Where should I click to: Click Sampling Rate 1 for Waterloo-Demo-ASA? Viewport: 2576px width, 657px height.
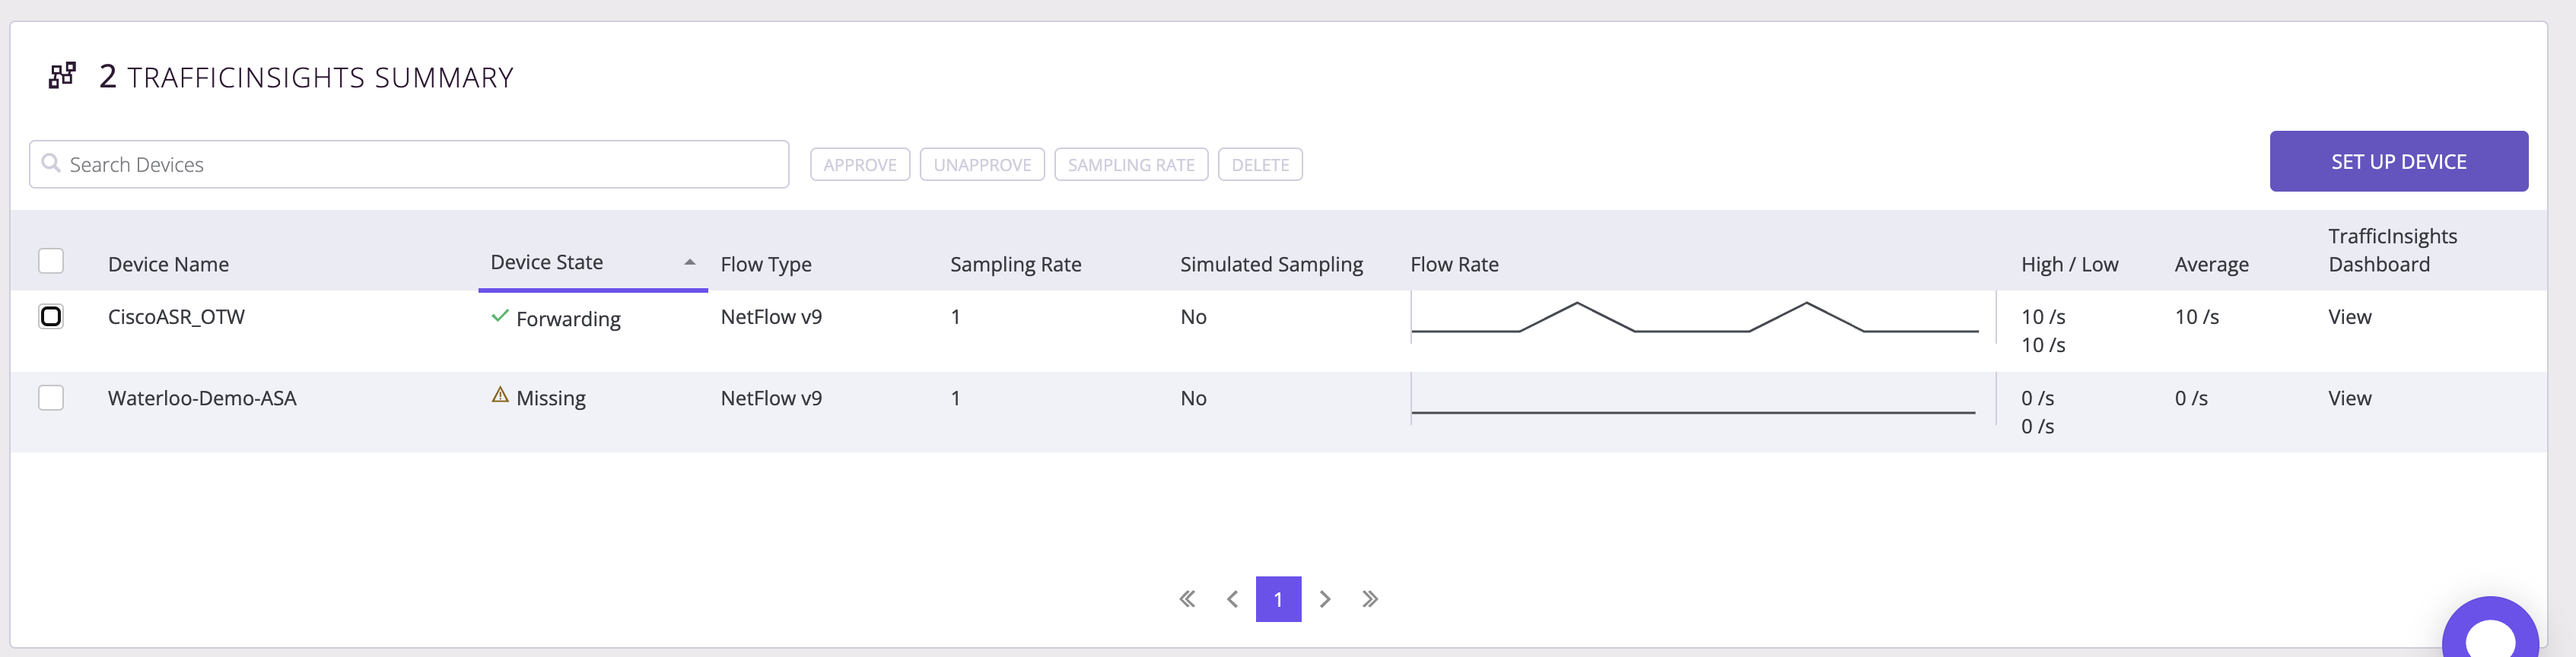pyautogui.click(x=955, y=398)
